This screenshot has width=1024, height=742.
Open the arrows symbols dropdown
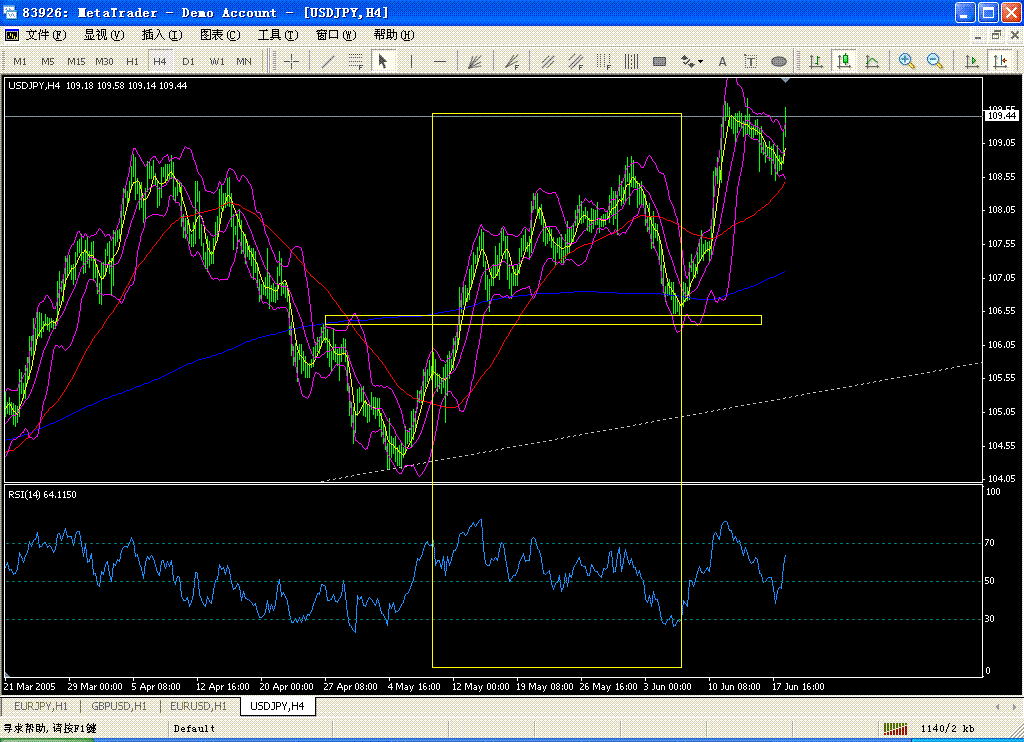pyautogui.click(x=690, y=61)
